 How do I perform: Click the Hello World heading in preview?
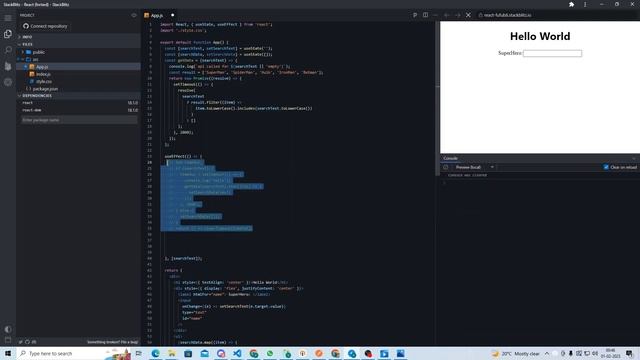(x=540, y=36)
